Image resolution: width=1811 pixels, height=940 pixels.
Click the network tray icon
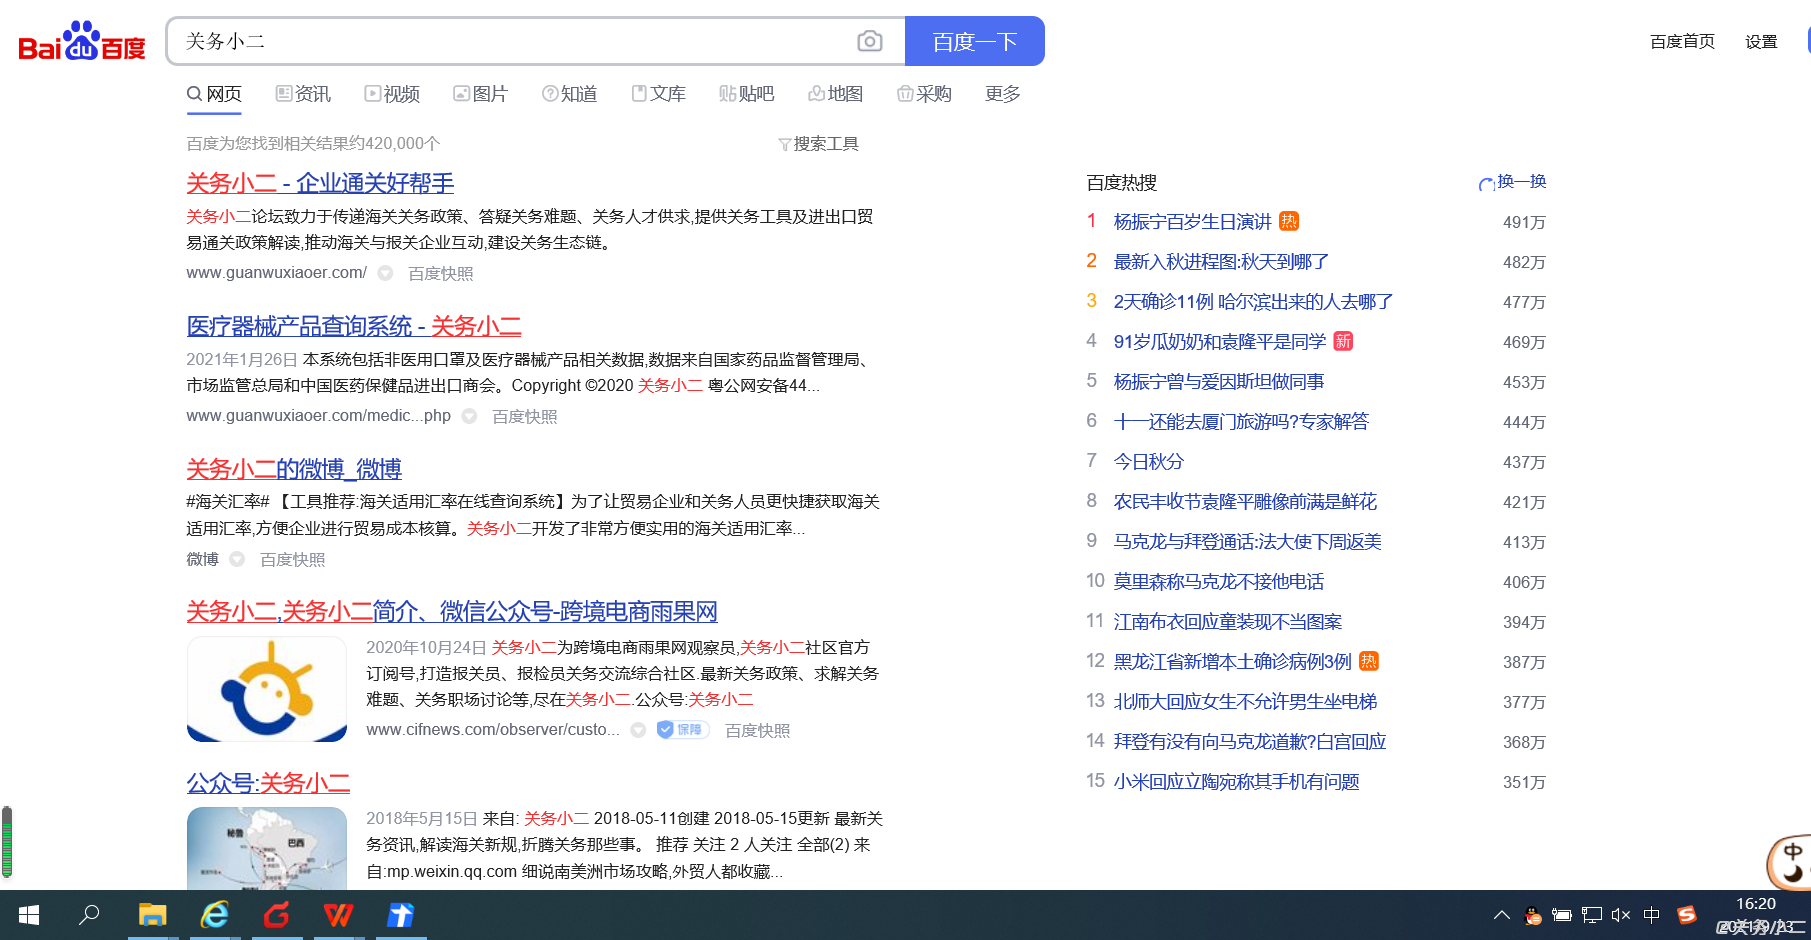click(x=1592, y=915)
